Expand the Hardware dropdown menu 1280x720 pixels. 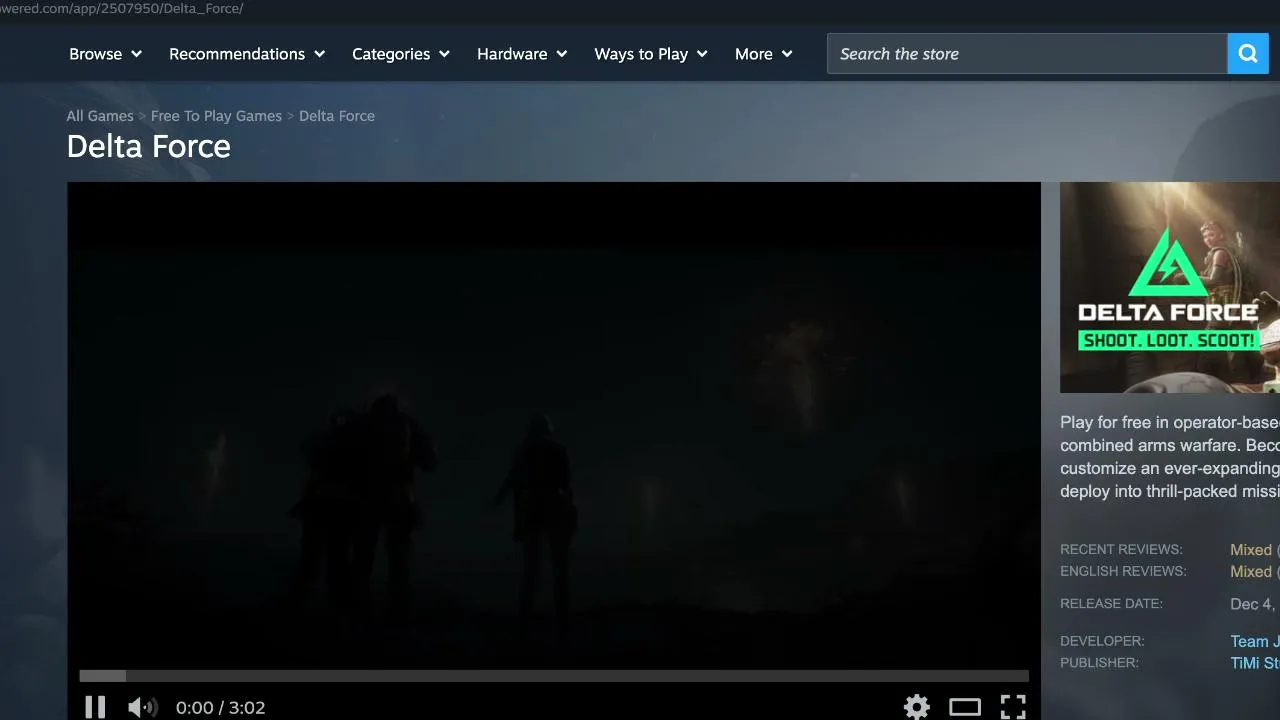[522, 54]
